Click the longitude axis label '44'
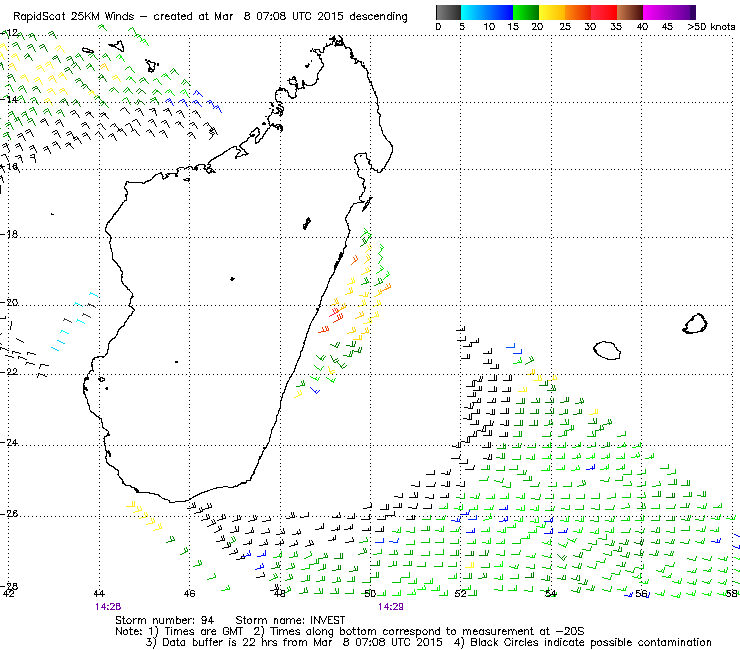The height and width of the screenshot is (650, 740). [x=99, y=594]
